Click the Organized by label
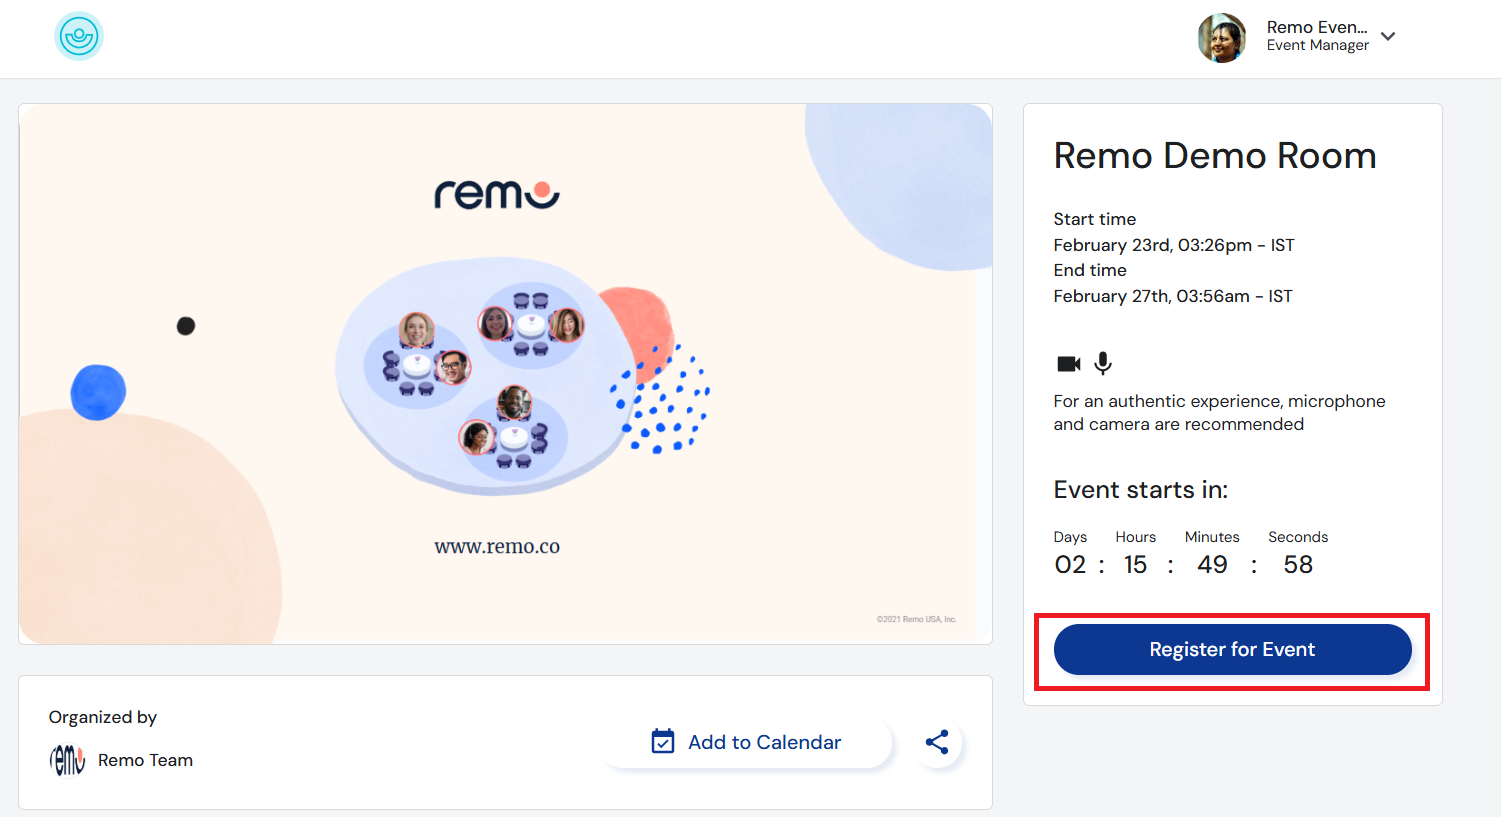1501x817 pixels. (103, 717)
